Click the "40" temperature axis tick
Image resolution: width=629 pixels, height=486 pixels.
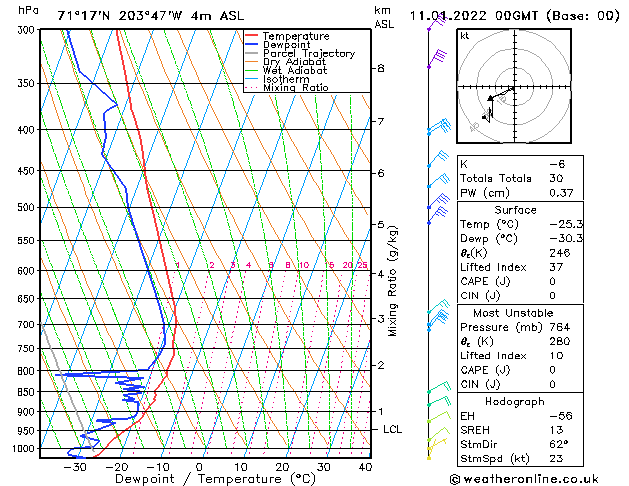pos(365,467)
